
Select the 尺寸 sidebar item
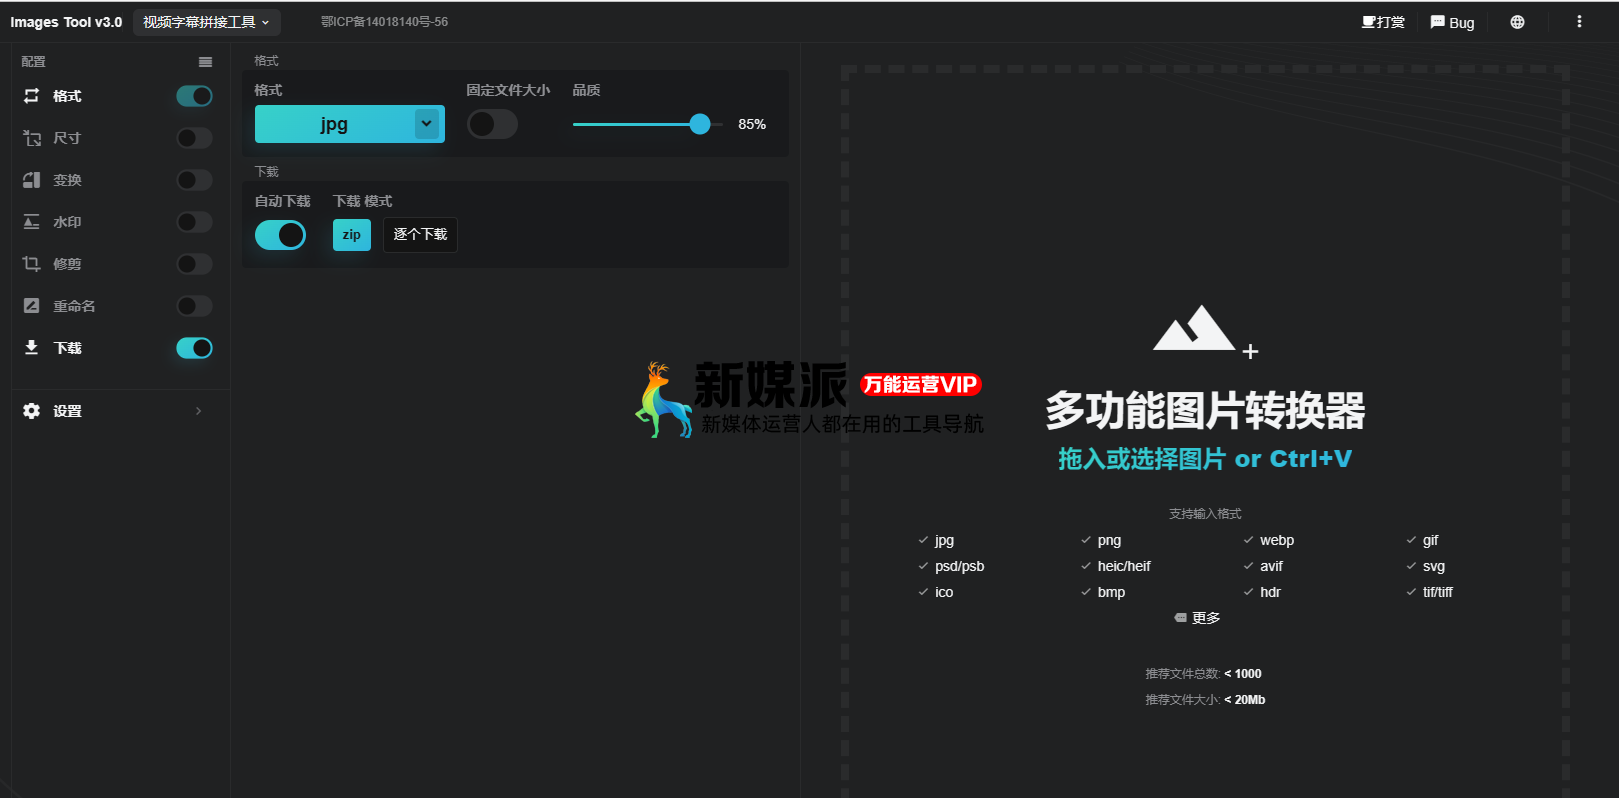pyautogui.click(x=67, y=138)
